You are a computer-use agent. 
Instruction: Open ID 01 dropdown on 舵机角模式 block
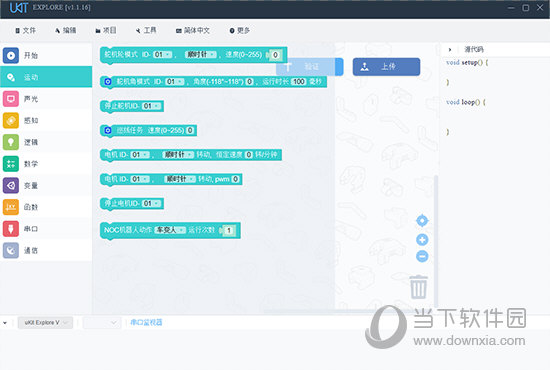click(175, 82)
